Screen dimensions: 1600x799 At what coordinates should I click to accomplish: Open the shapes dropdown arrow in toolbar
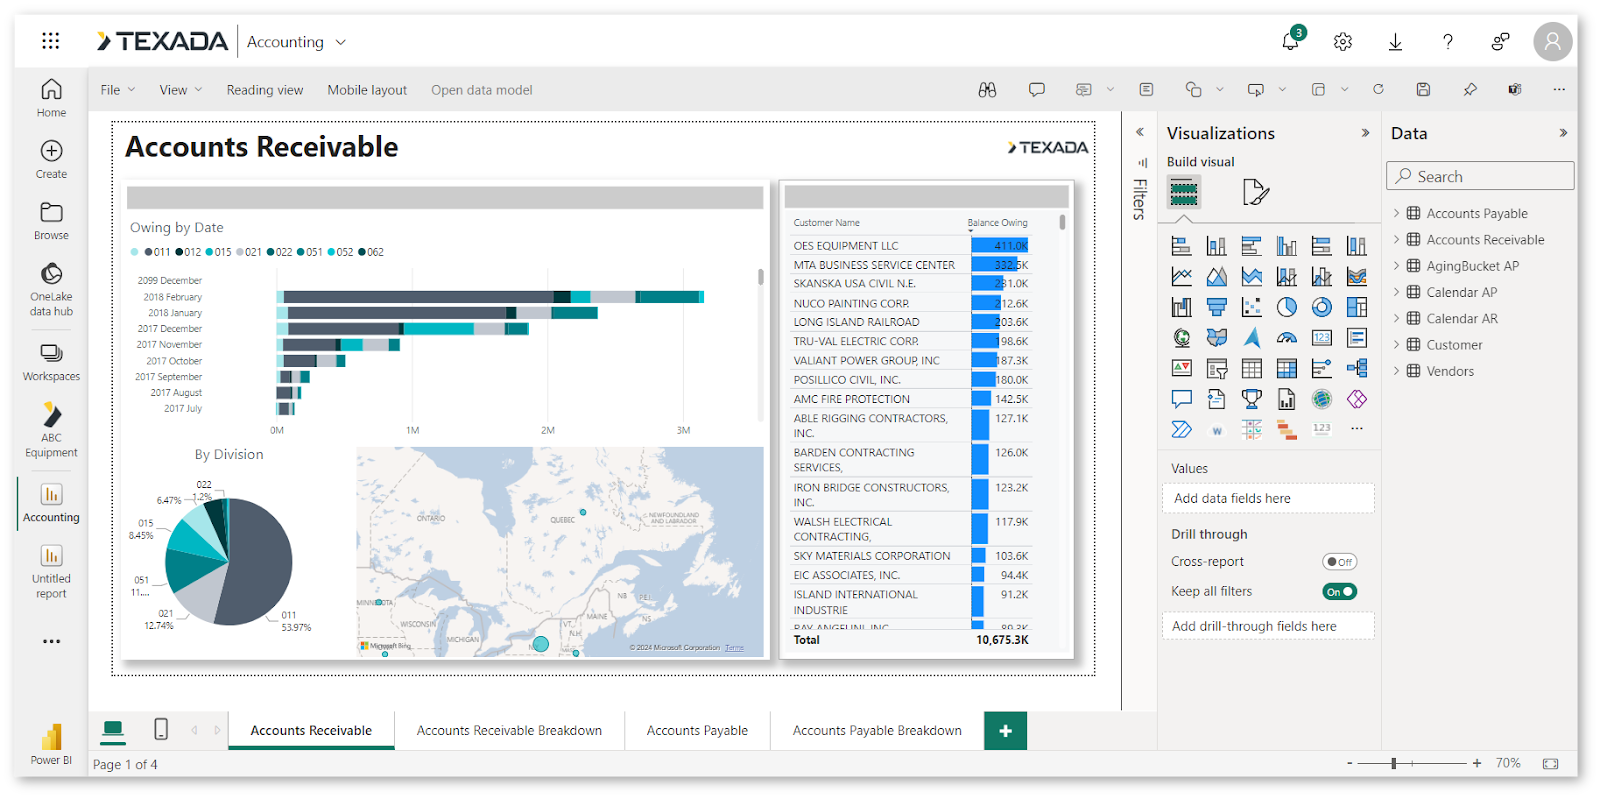1220,90
